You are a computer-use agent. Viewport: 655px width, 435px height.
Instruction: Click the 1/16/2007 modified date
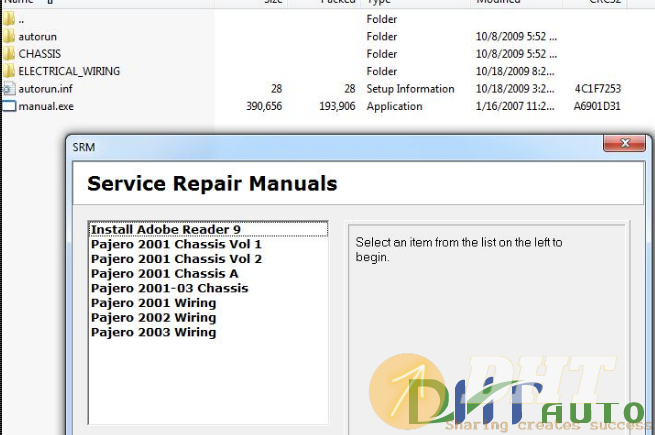pos(515,106)
